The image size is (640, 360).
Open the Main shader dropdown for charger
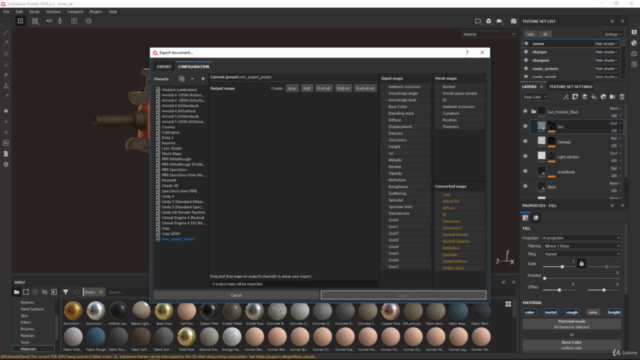pos(607,52)
